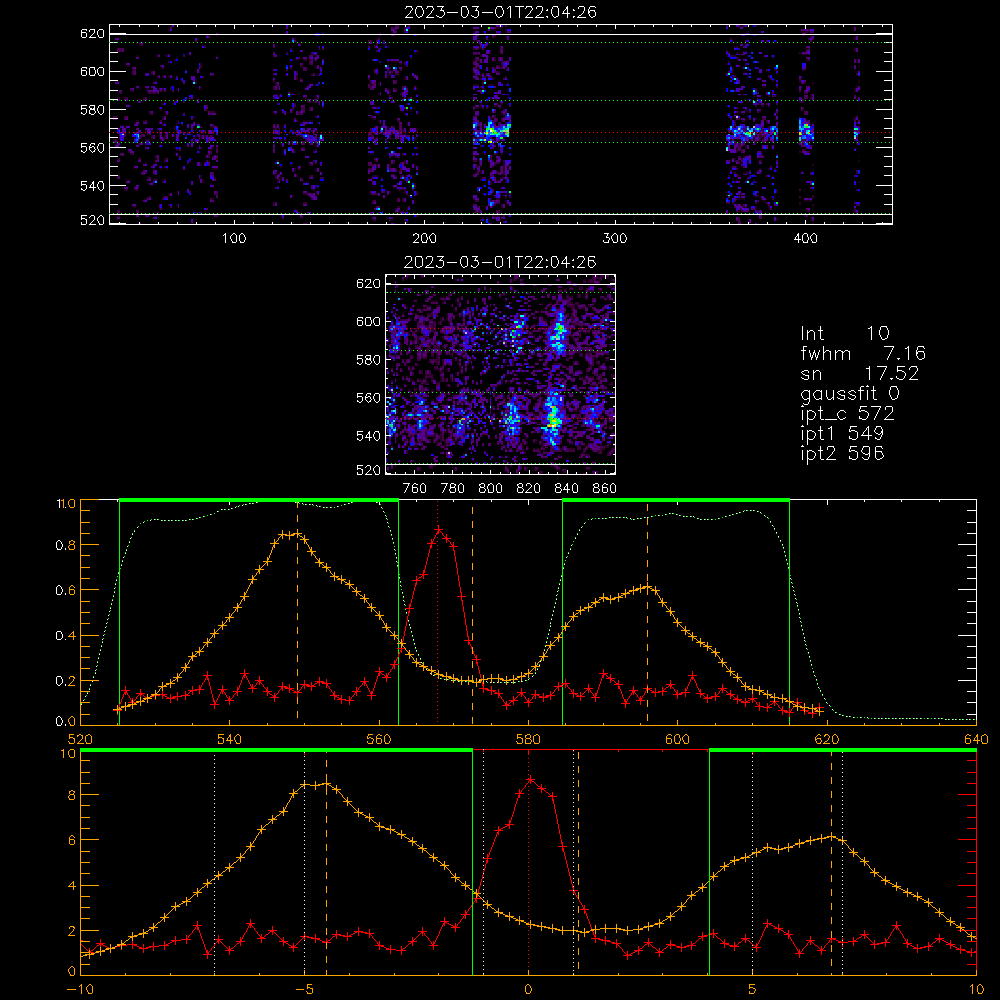Screen dimensions: 1000x1000
Task: Click the red curve peak in the upper profile plot
Action: [x=439, y=529]
